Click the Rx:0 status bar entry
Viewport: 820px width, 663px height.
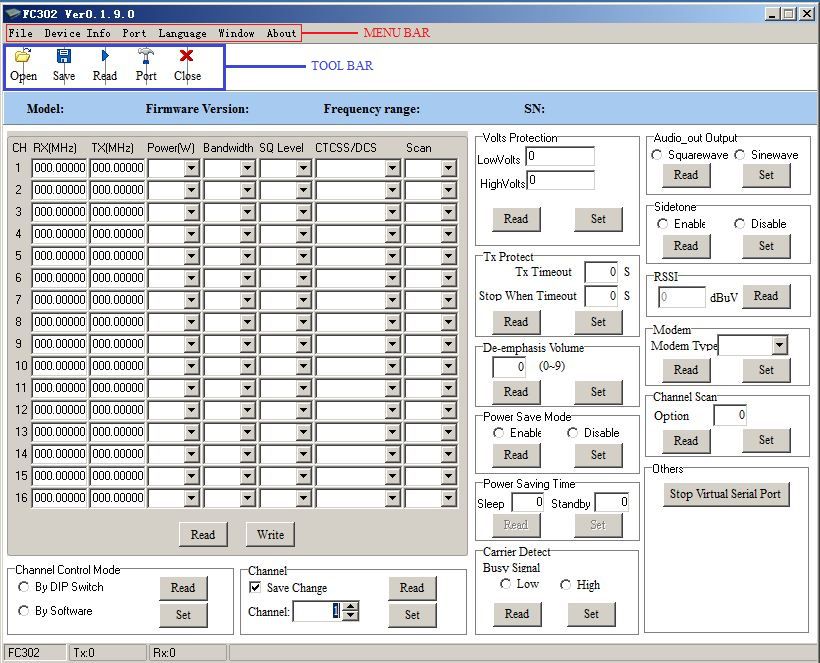coord(188,653)
